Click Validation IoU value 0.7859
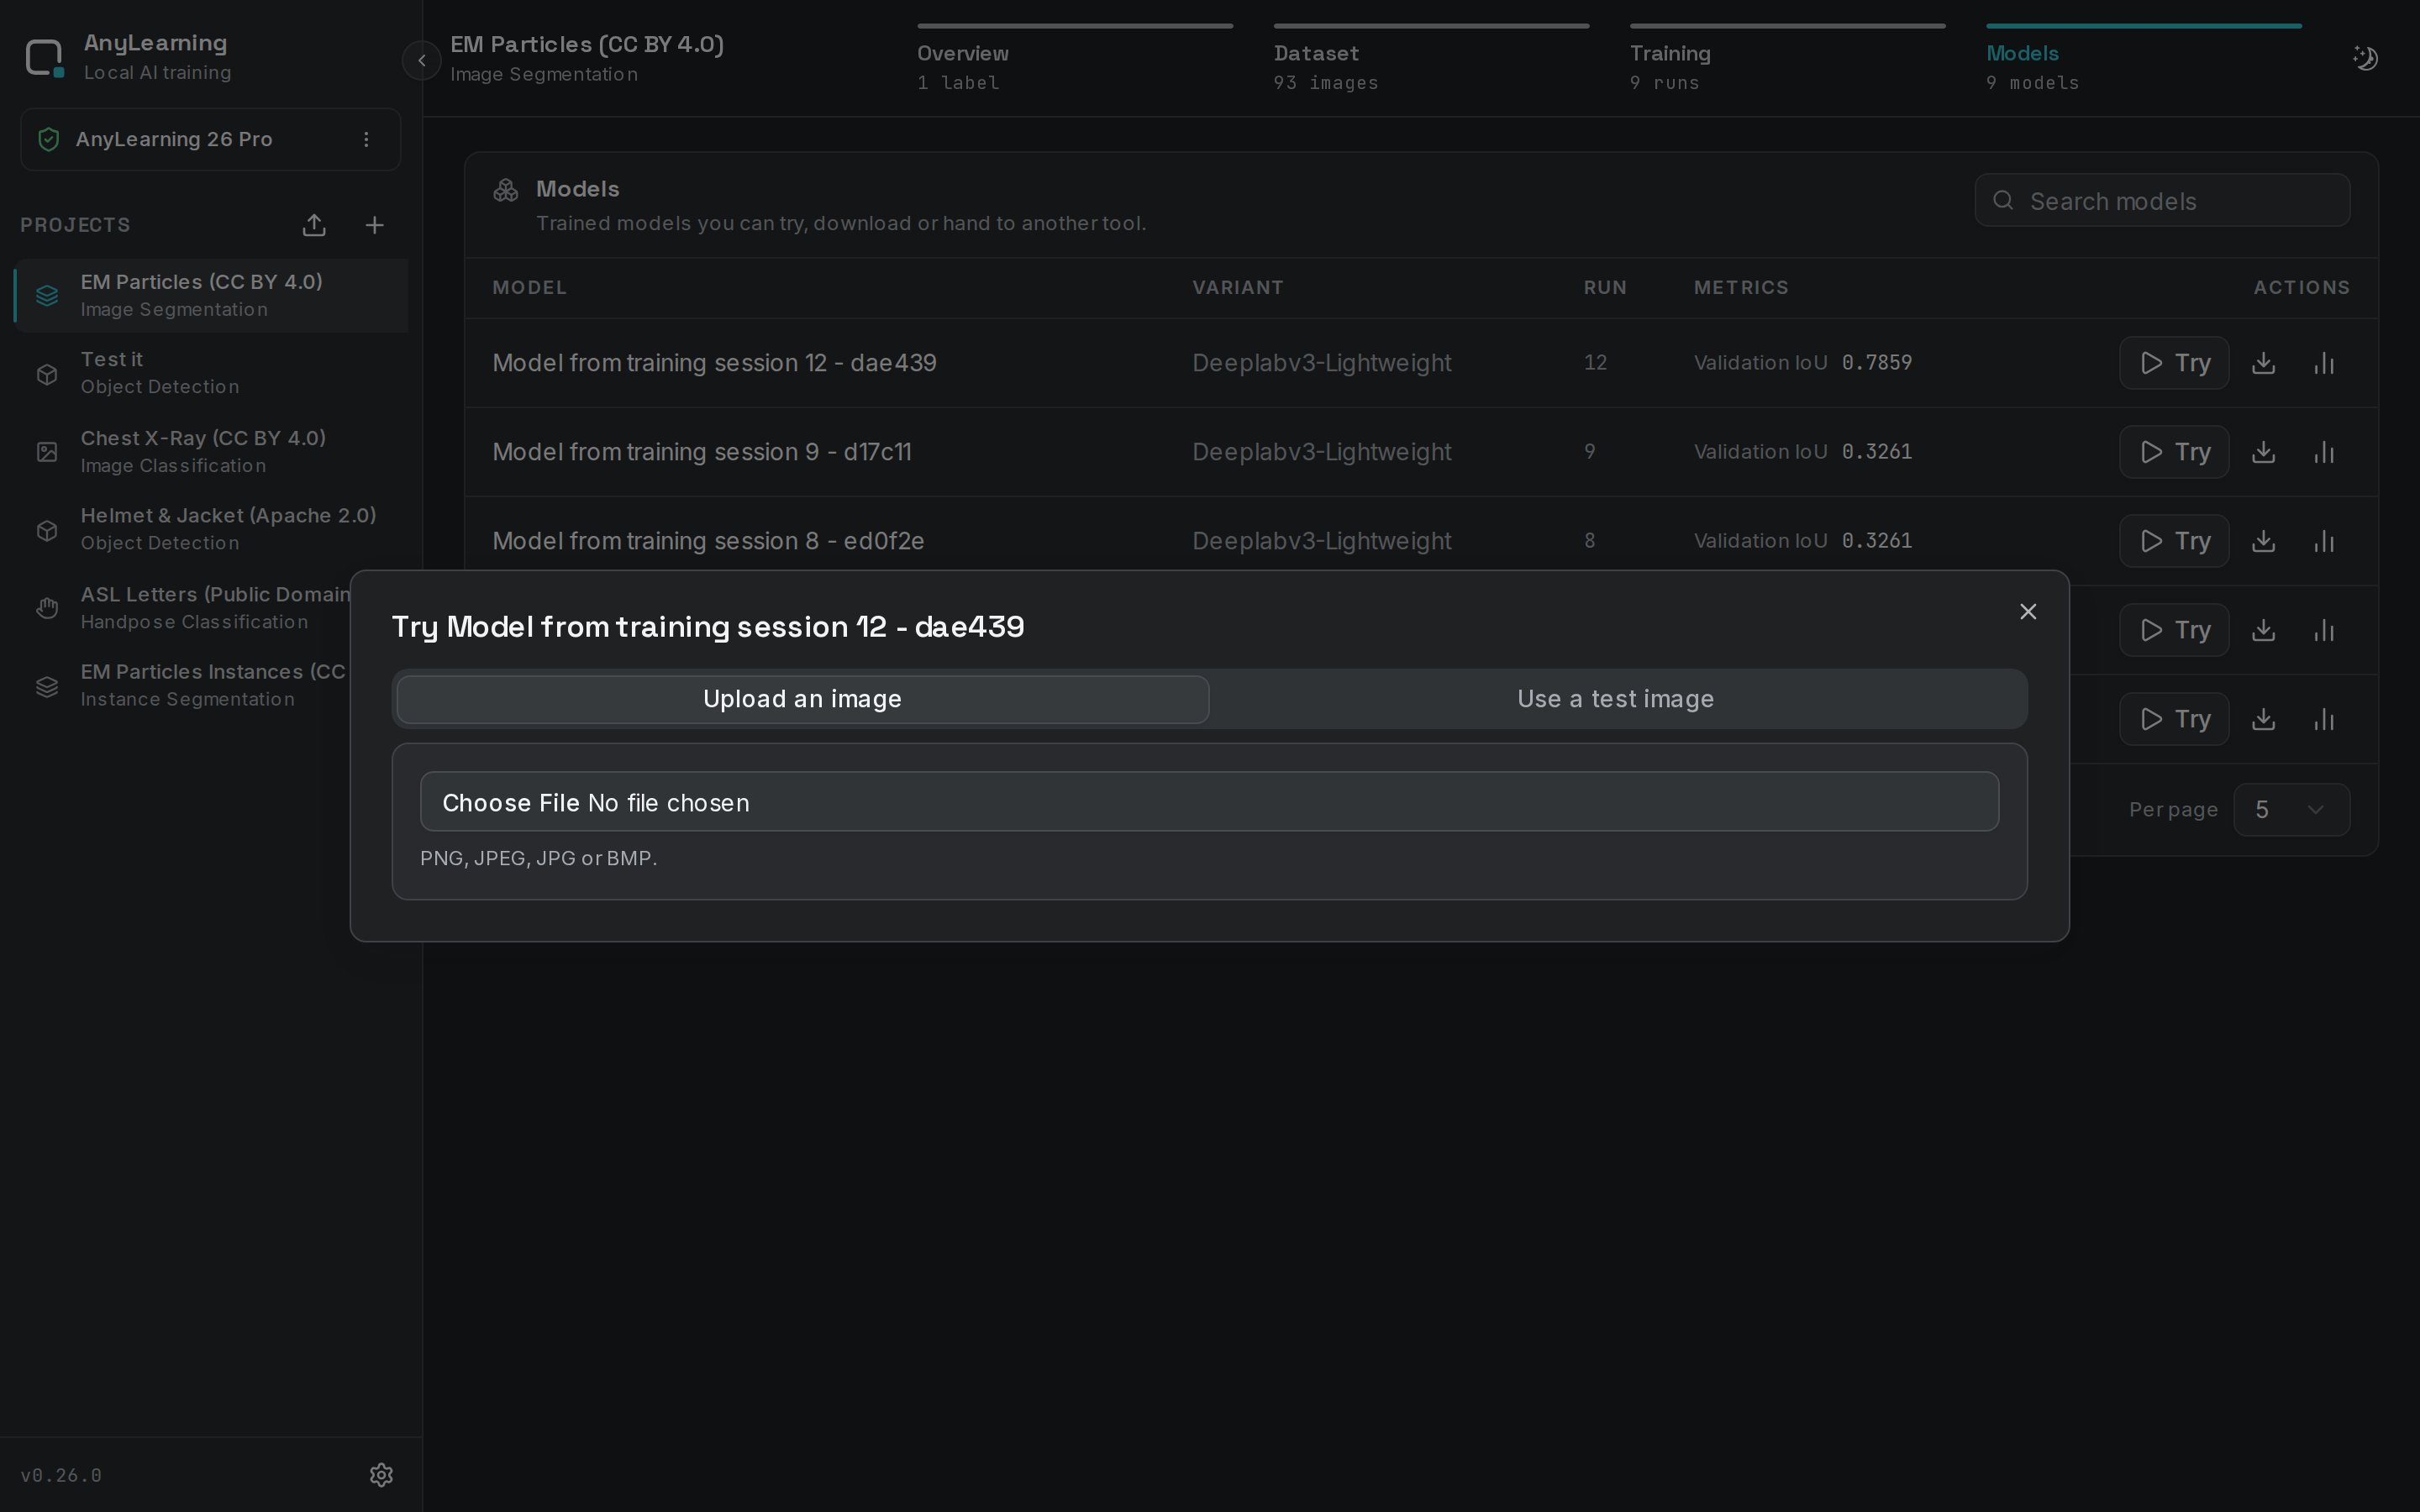 (1877, 362)
